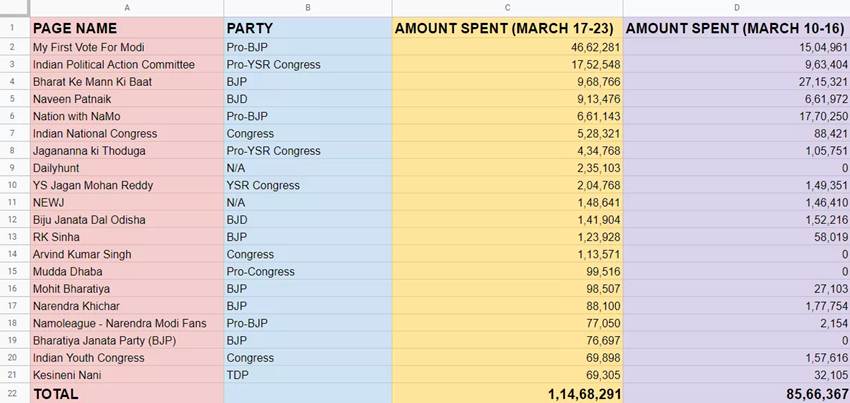Click the select-all corner box

(x=14, y=8)
